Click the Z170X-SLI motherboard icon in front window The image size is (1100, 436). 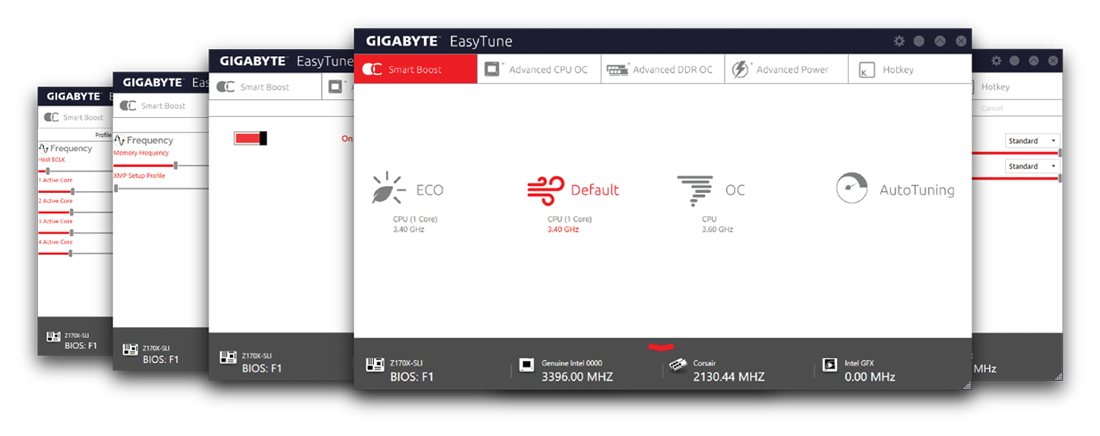375,368
